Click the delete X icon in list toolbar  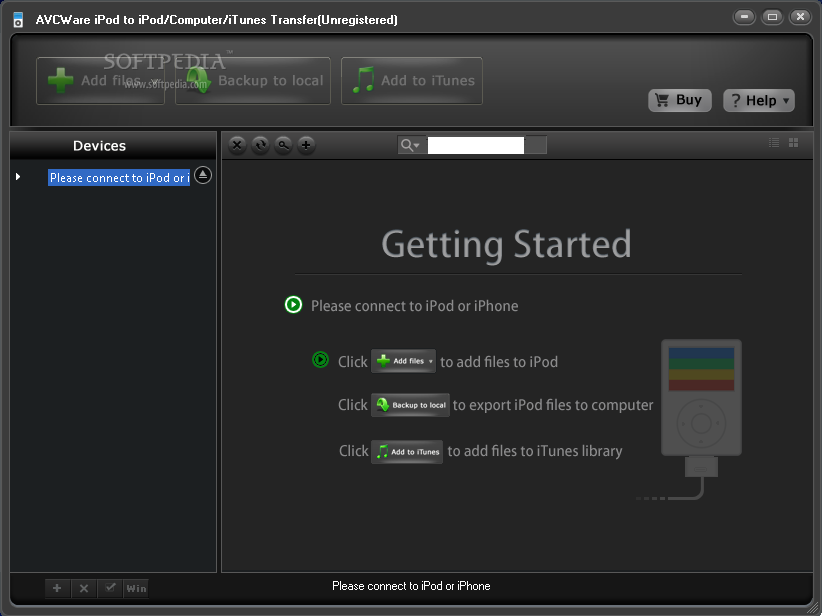[237, 145]
